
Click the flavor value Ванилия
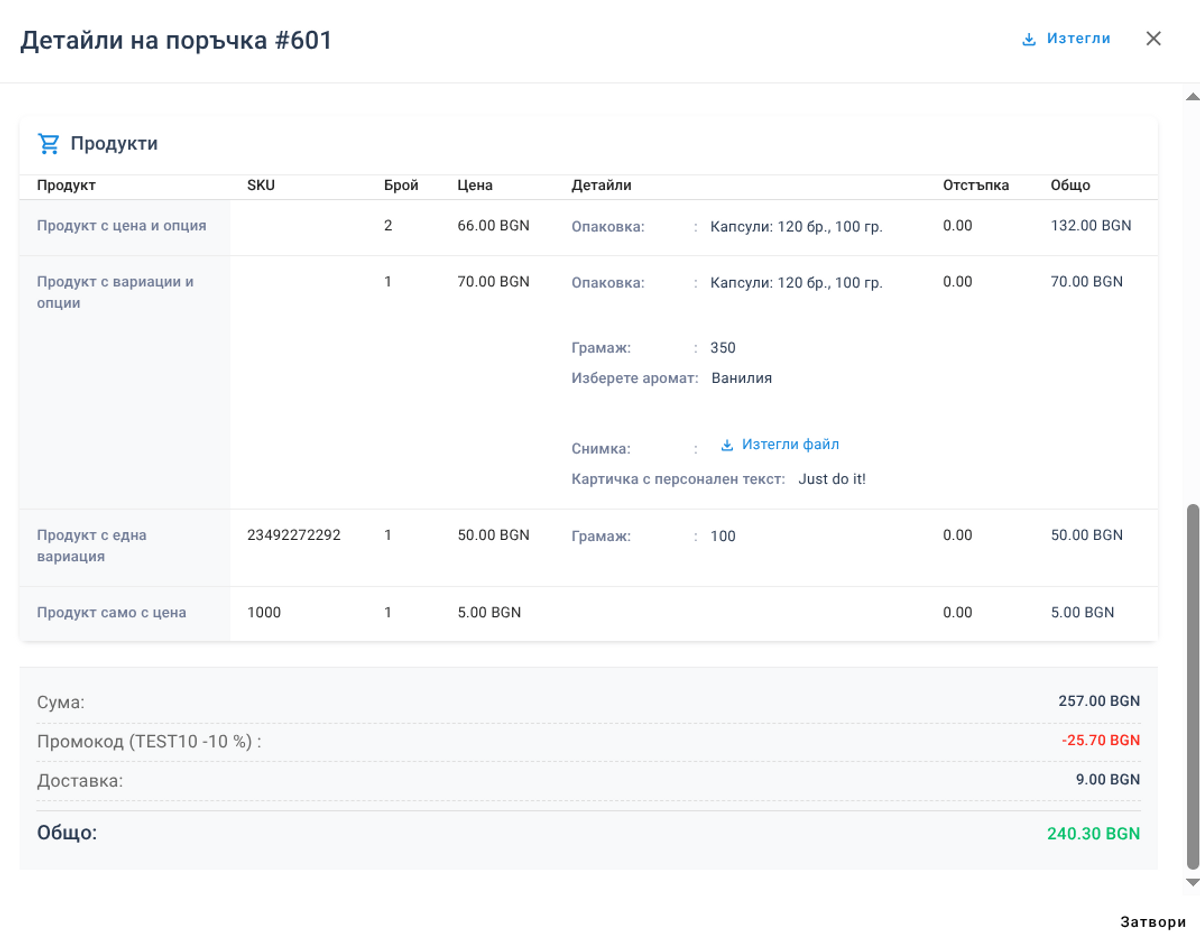[742, 378]
